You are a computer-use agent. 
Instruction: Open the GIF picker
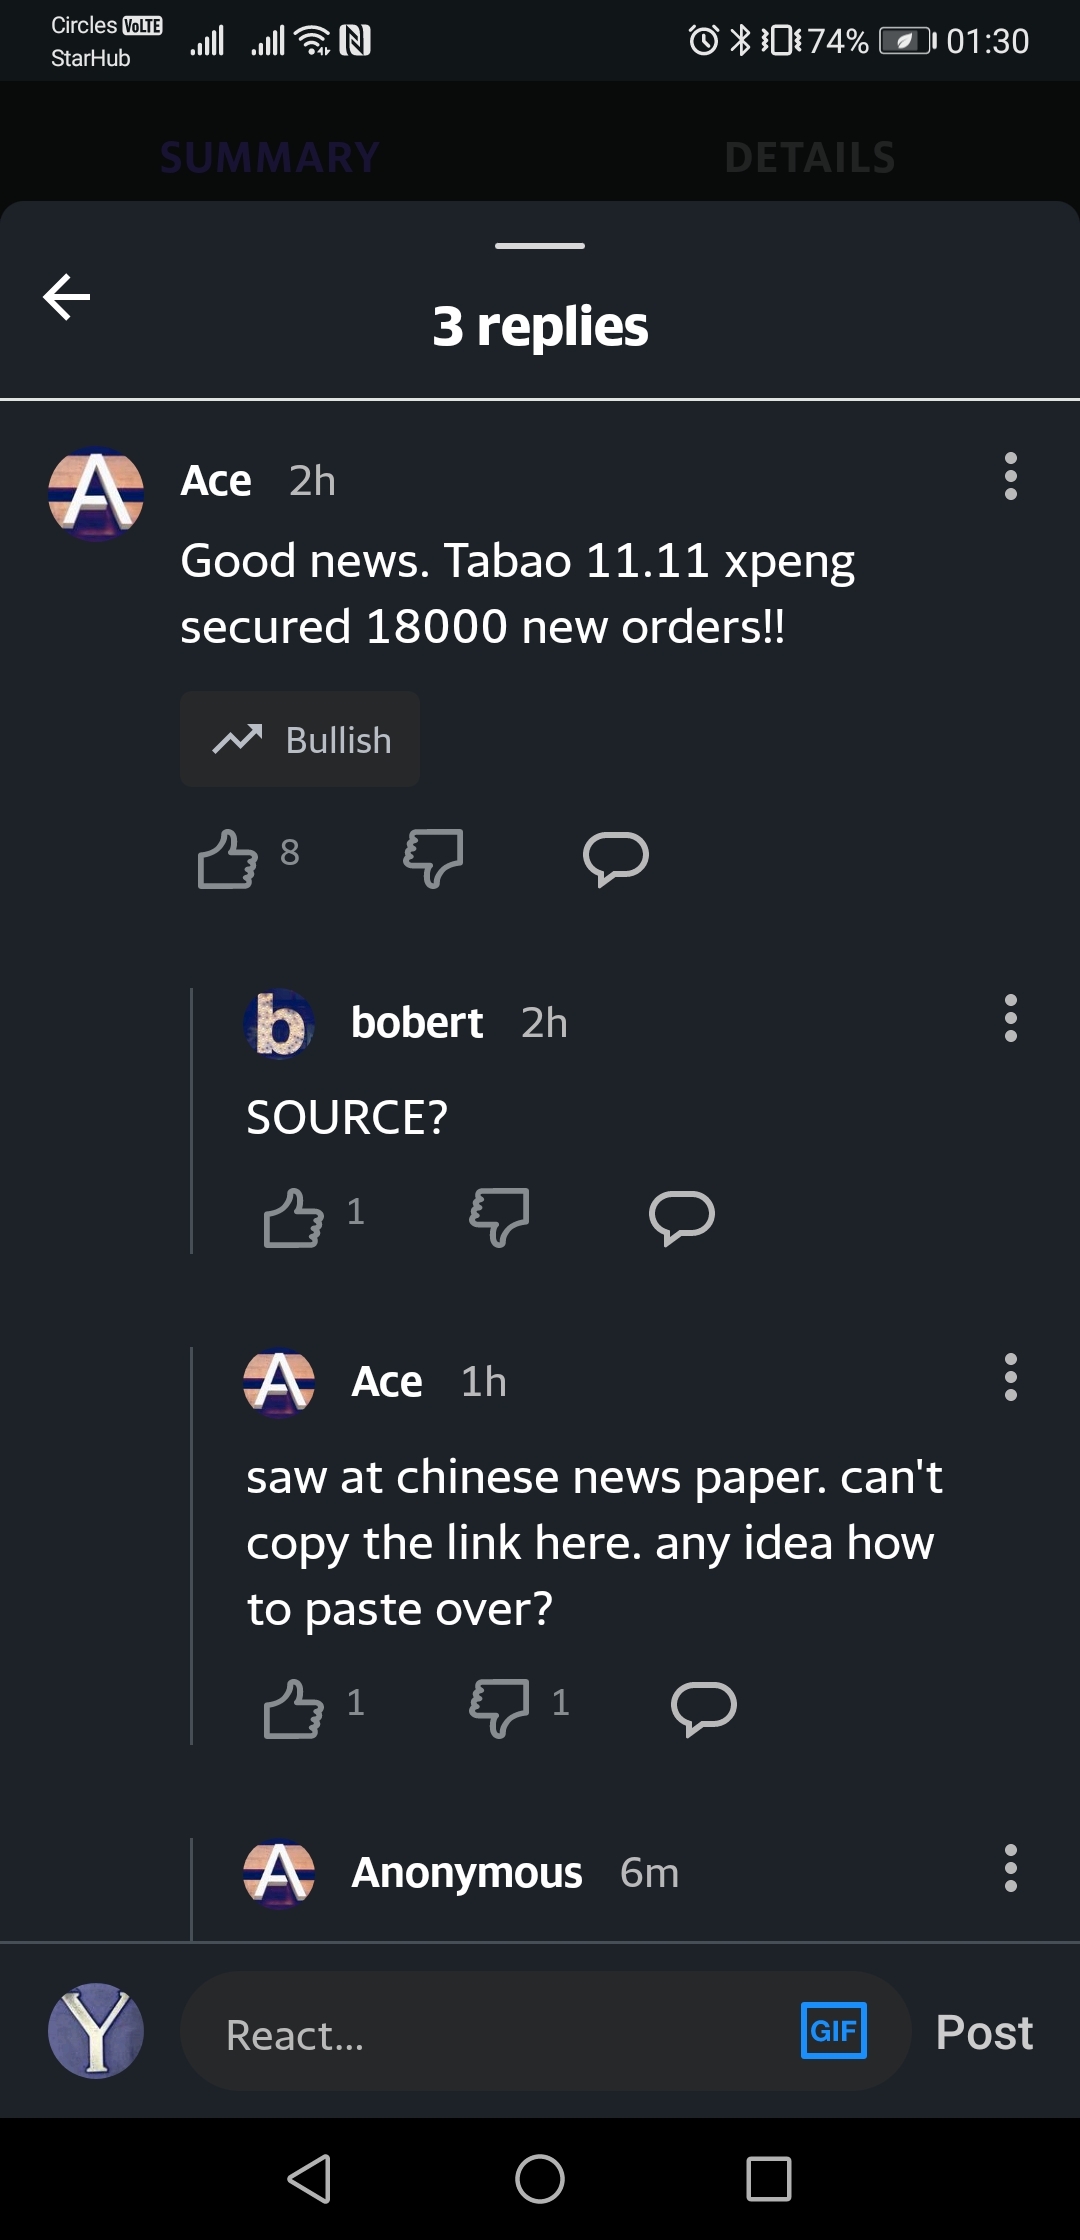pyautogui.click(x=834, y=2031)
